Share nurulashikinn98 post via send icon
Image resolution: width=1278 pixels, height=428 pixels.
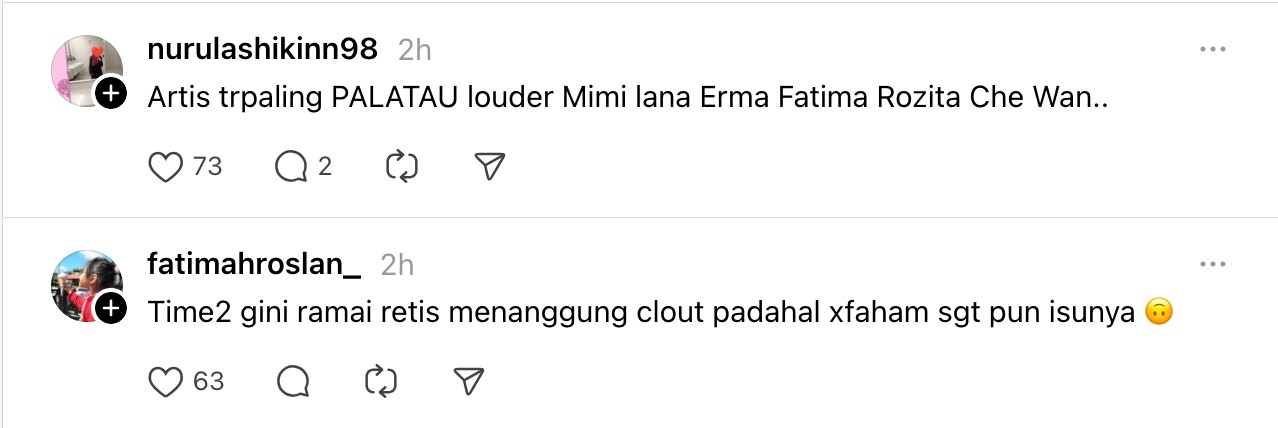[x=489, y=167]
